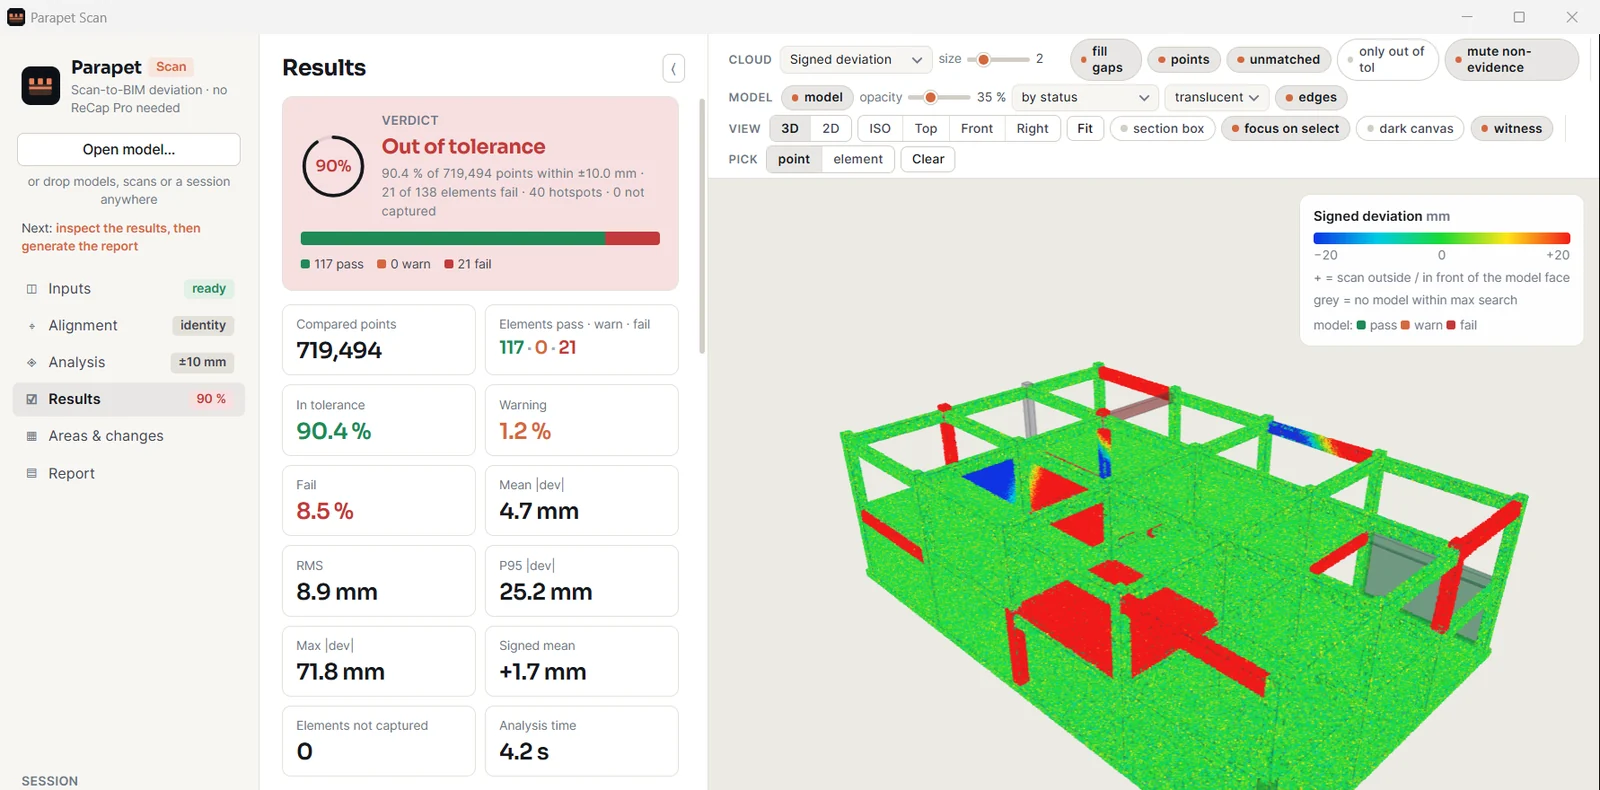Toggle the unmatched points display
Image resolution: width=1600 pixels, height=790 pixels.
[x=1279, y=60]
